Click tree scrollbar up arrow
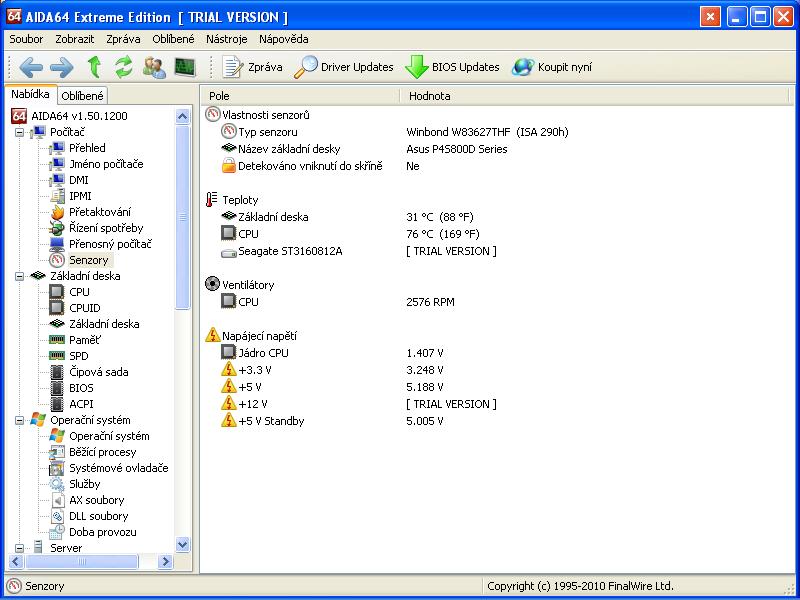This screenshot has width=800, height=600. (183, 116)
